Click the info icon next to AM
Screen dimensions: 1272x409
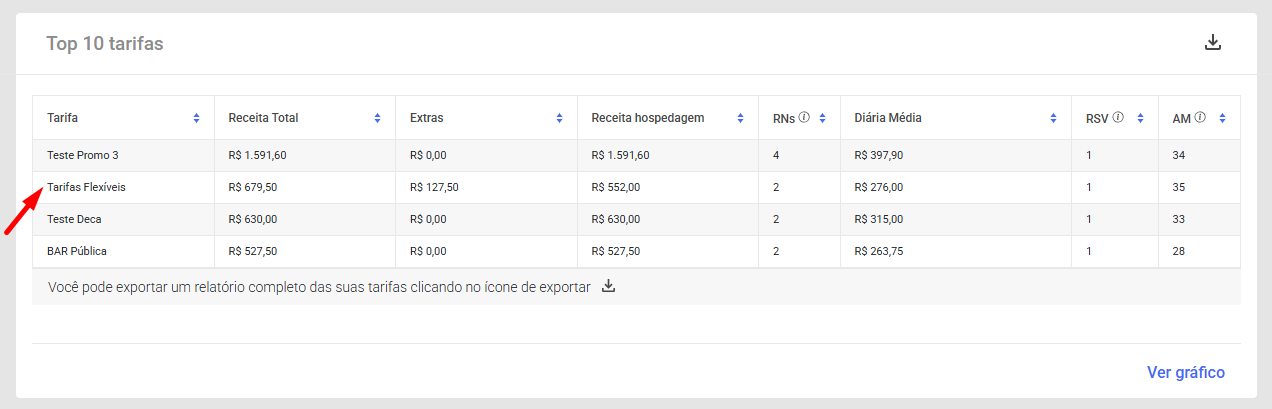click(x=1199, y=117)
